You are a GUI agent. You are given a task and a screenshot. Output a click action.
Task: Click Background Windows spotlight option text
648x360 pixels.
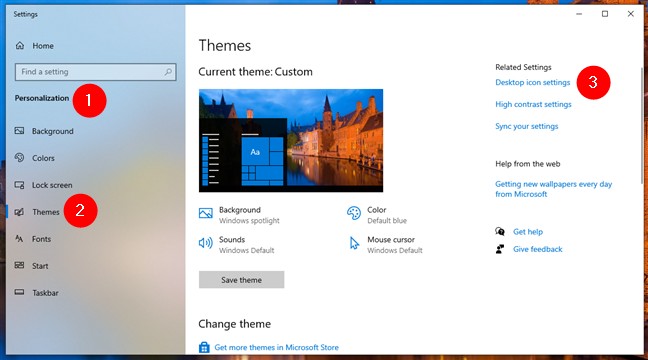249,215
